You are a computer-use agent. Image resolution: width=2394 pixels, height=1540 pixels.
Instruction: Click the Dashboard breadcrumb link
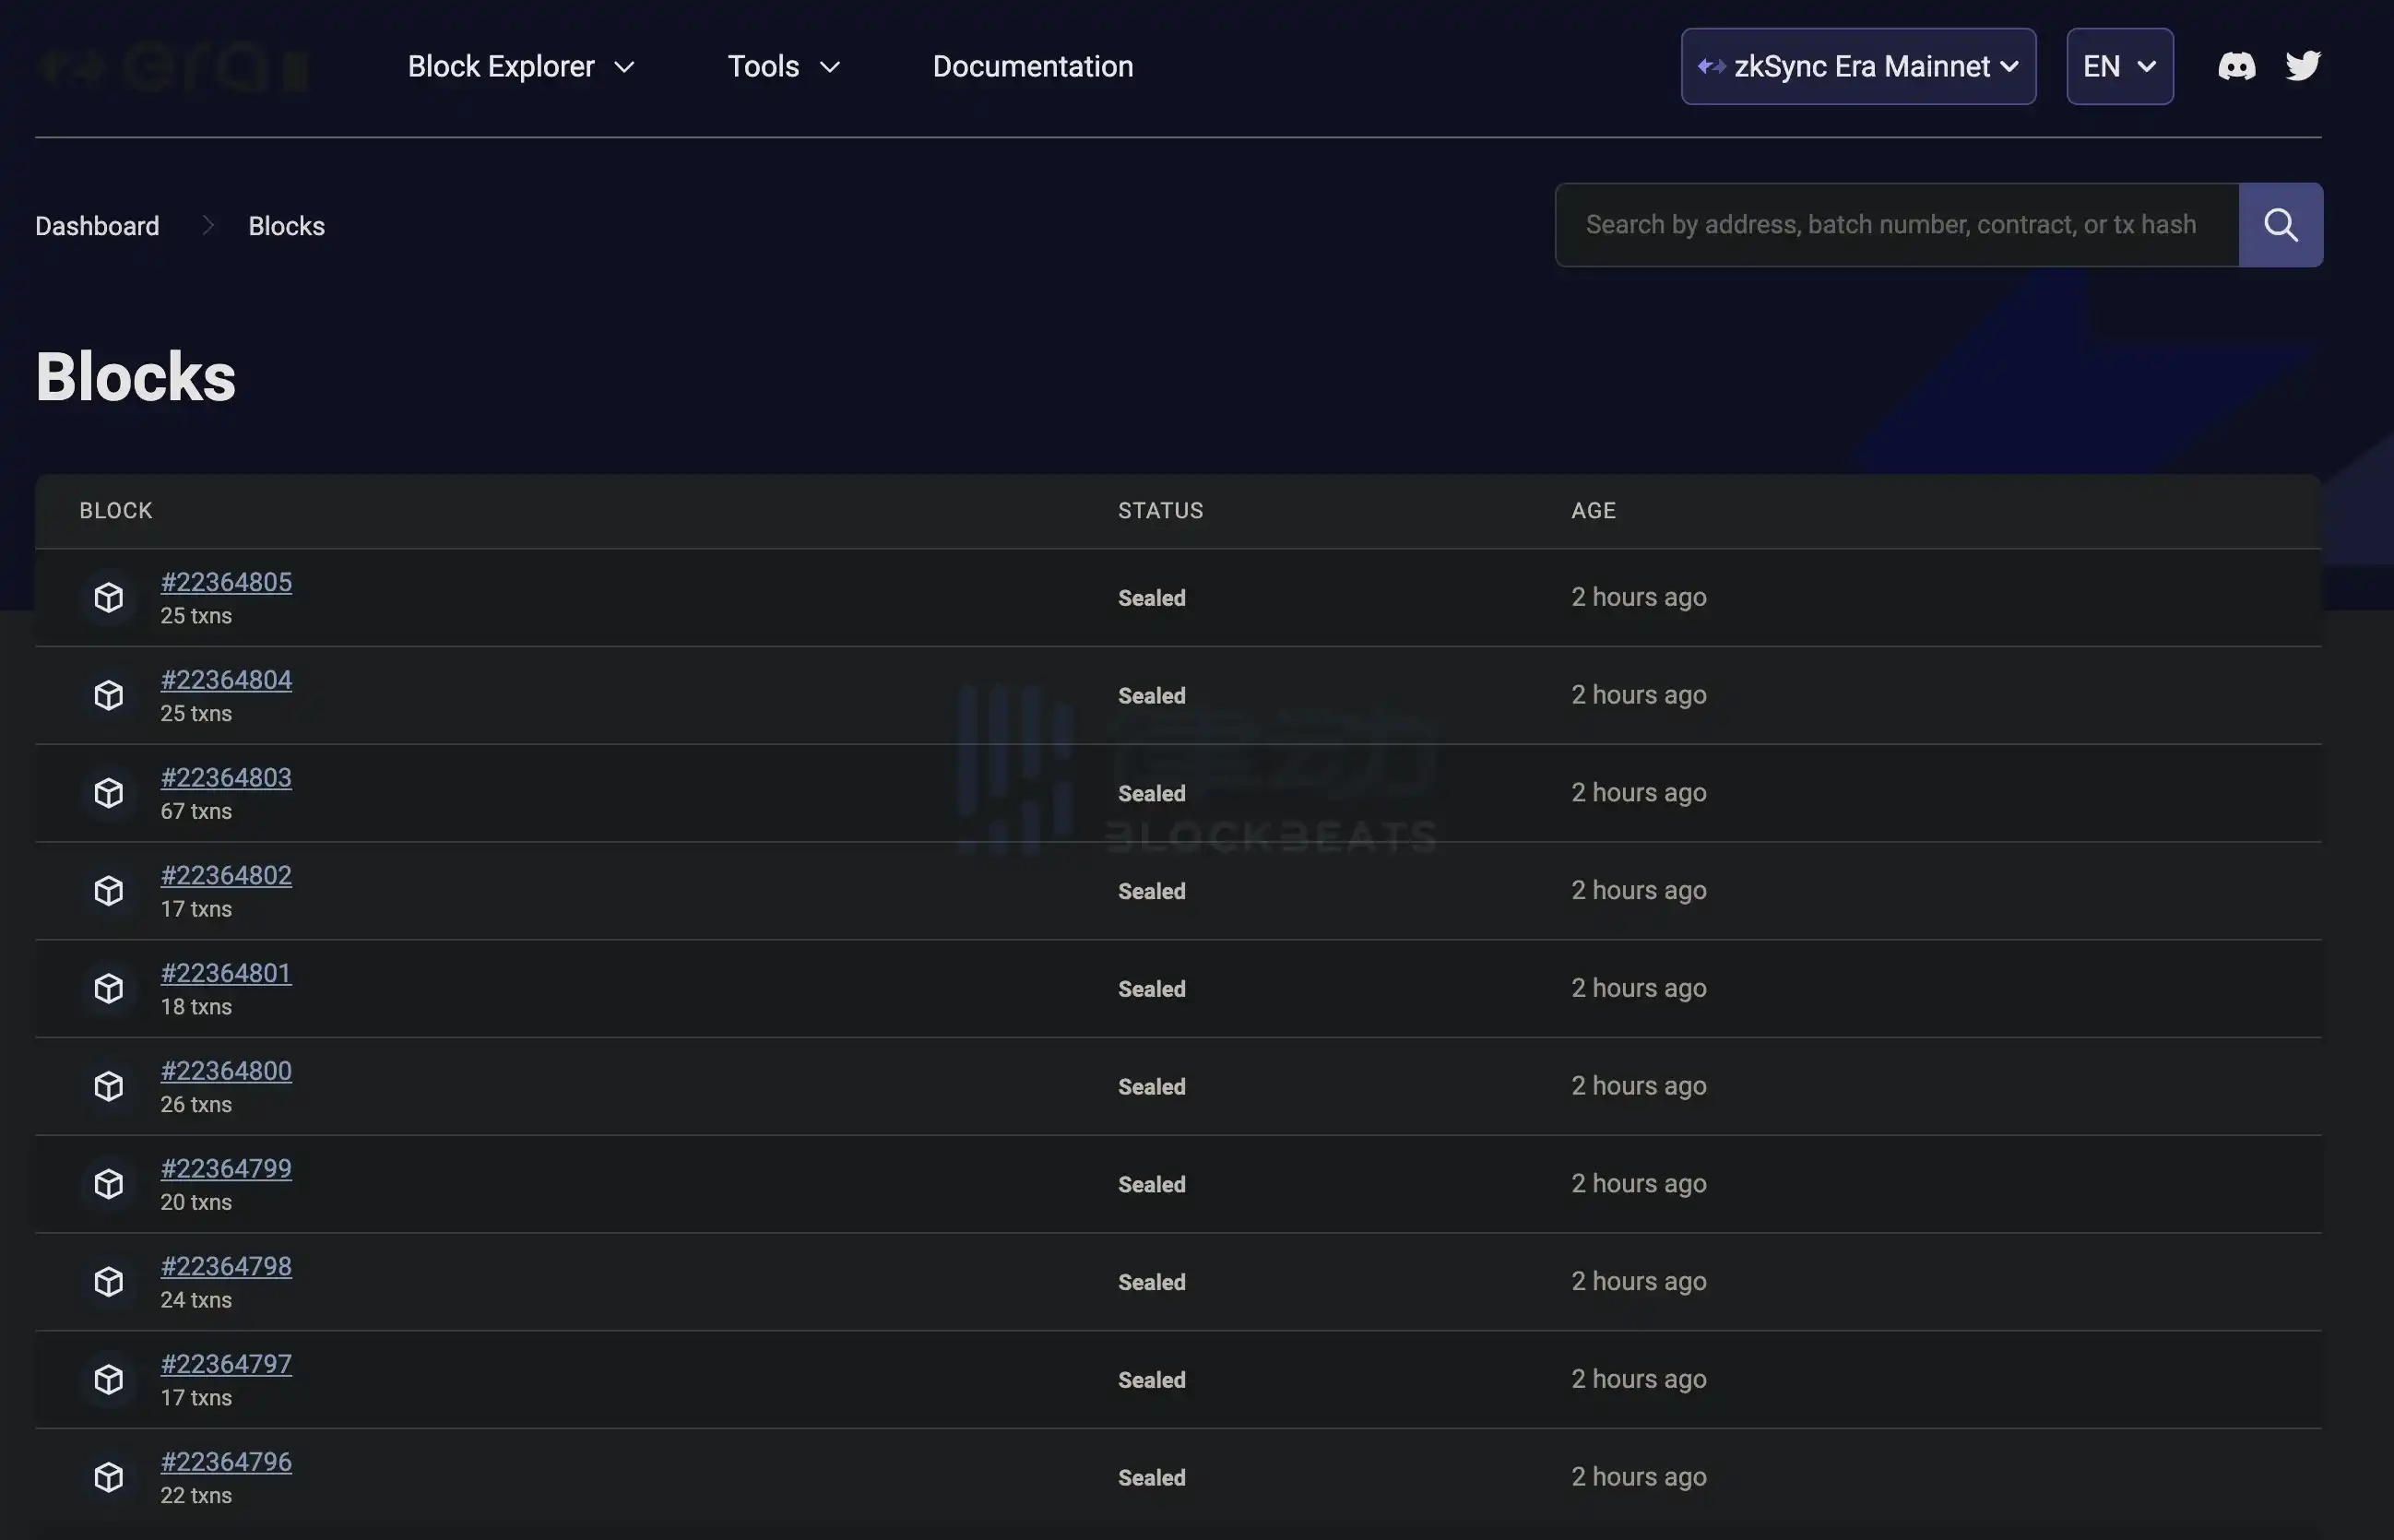click(x=98, y=223)
